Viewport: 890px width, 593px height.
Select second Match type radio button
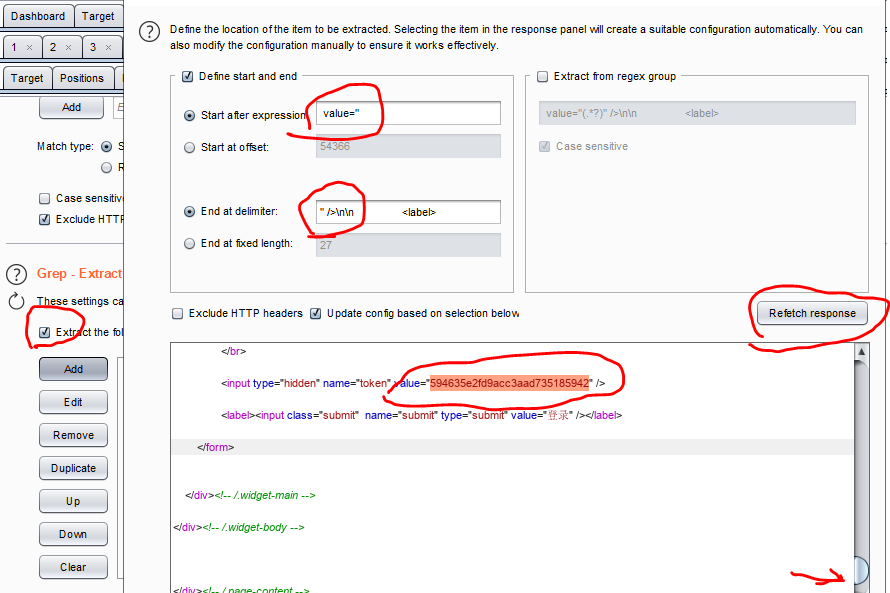(106, 167)
